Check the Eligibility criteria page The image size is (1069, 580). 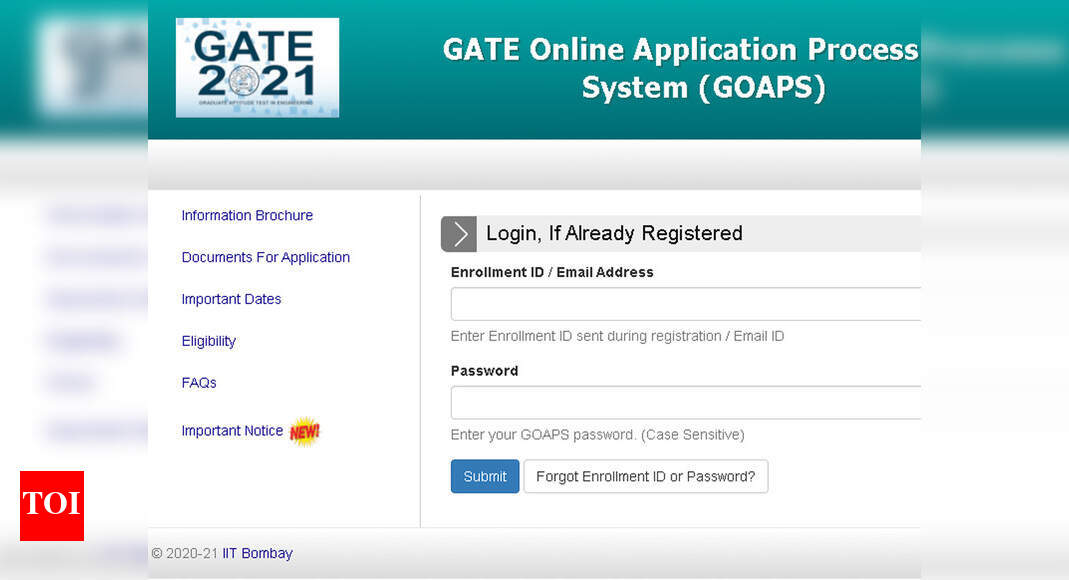(208, 341)
